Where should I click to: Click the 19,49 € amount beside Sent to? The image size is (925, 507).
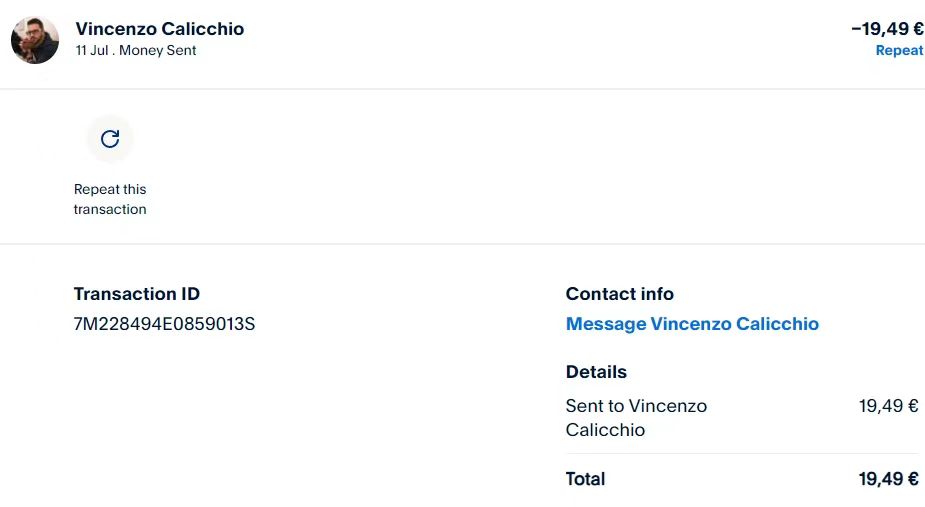[888, 406]
